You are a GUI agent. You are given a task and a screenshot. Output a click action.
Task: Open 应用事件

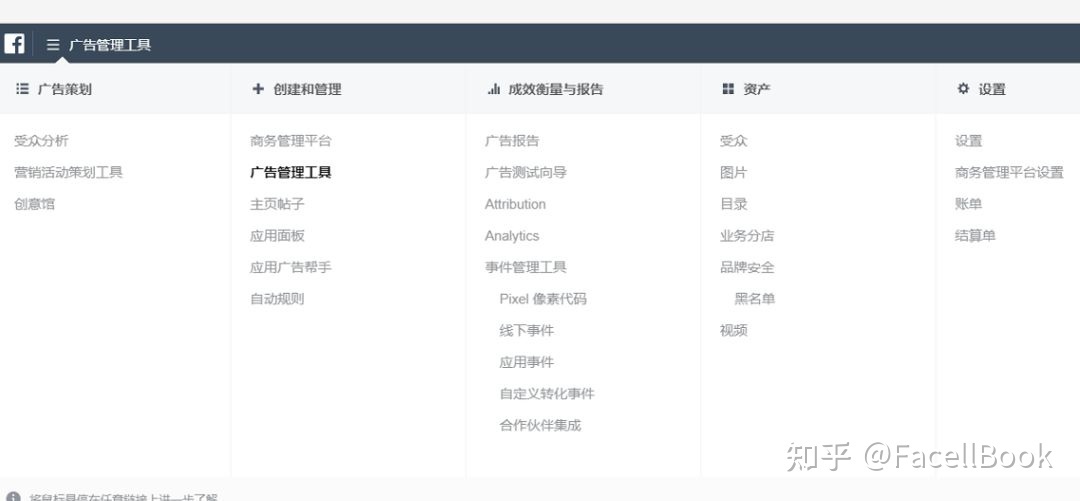(526, 362)
